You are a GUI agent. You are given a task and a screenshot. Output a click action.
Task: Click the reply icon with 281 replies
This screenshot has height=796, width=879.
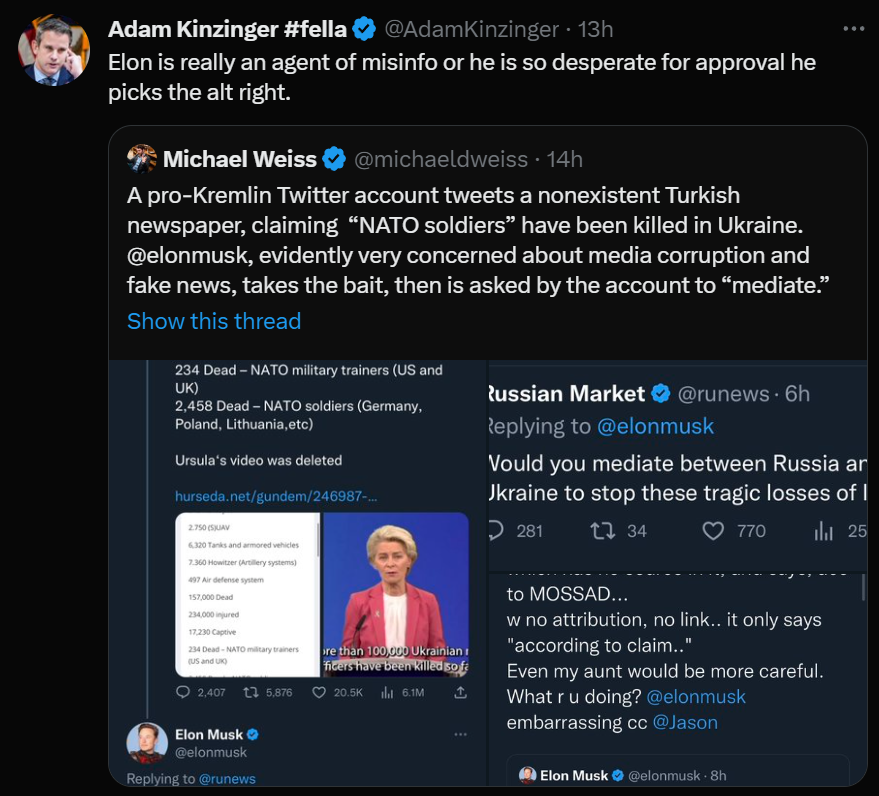point(497,531)
